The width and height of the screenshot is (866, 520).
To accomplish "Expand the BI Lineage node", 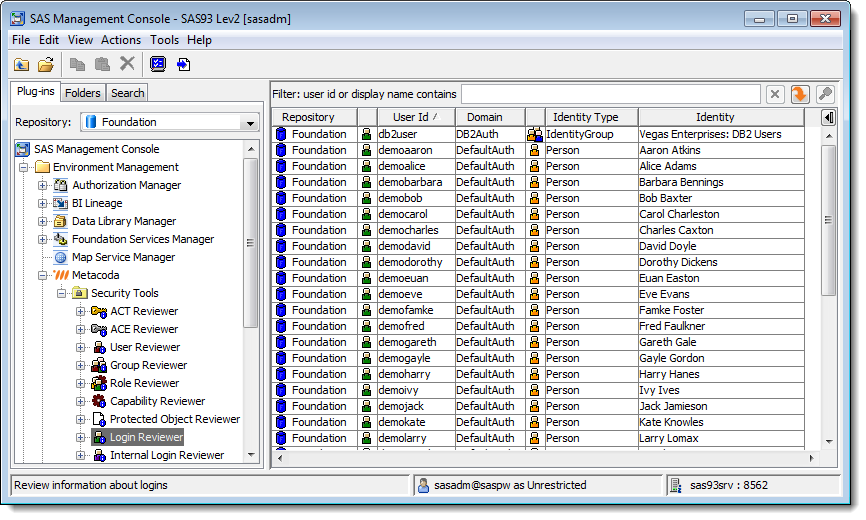I will pyautogui.click(x=43, y=203).
